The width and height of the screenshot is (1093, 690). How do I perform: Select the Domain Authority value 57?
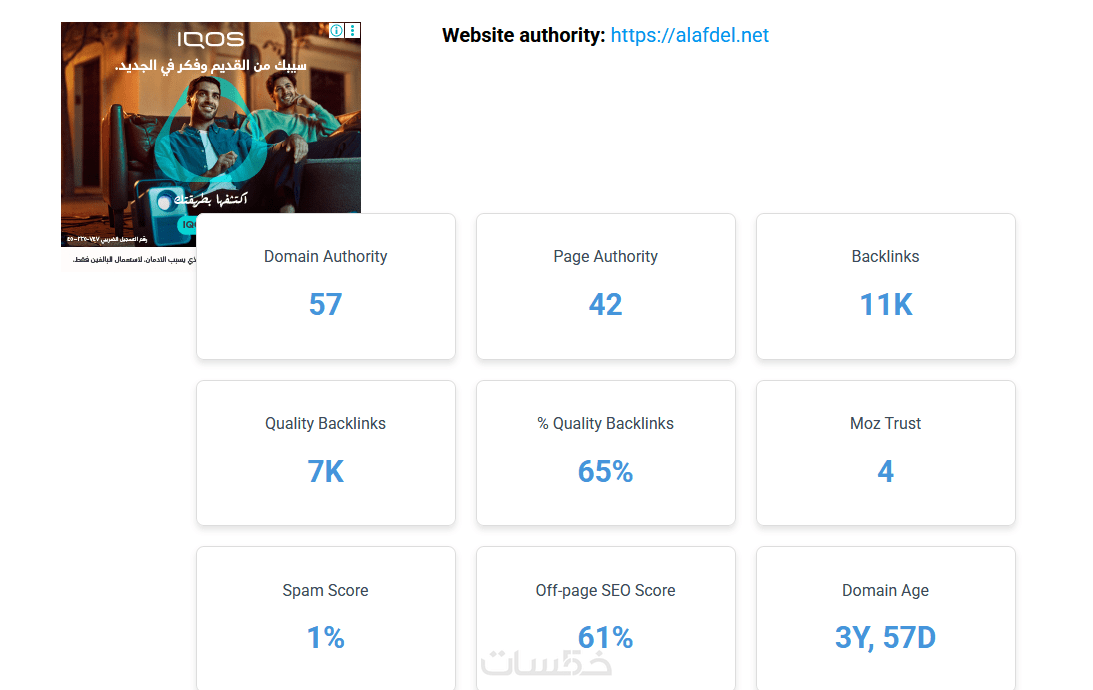click(326, 305)
